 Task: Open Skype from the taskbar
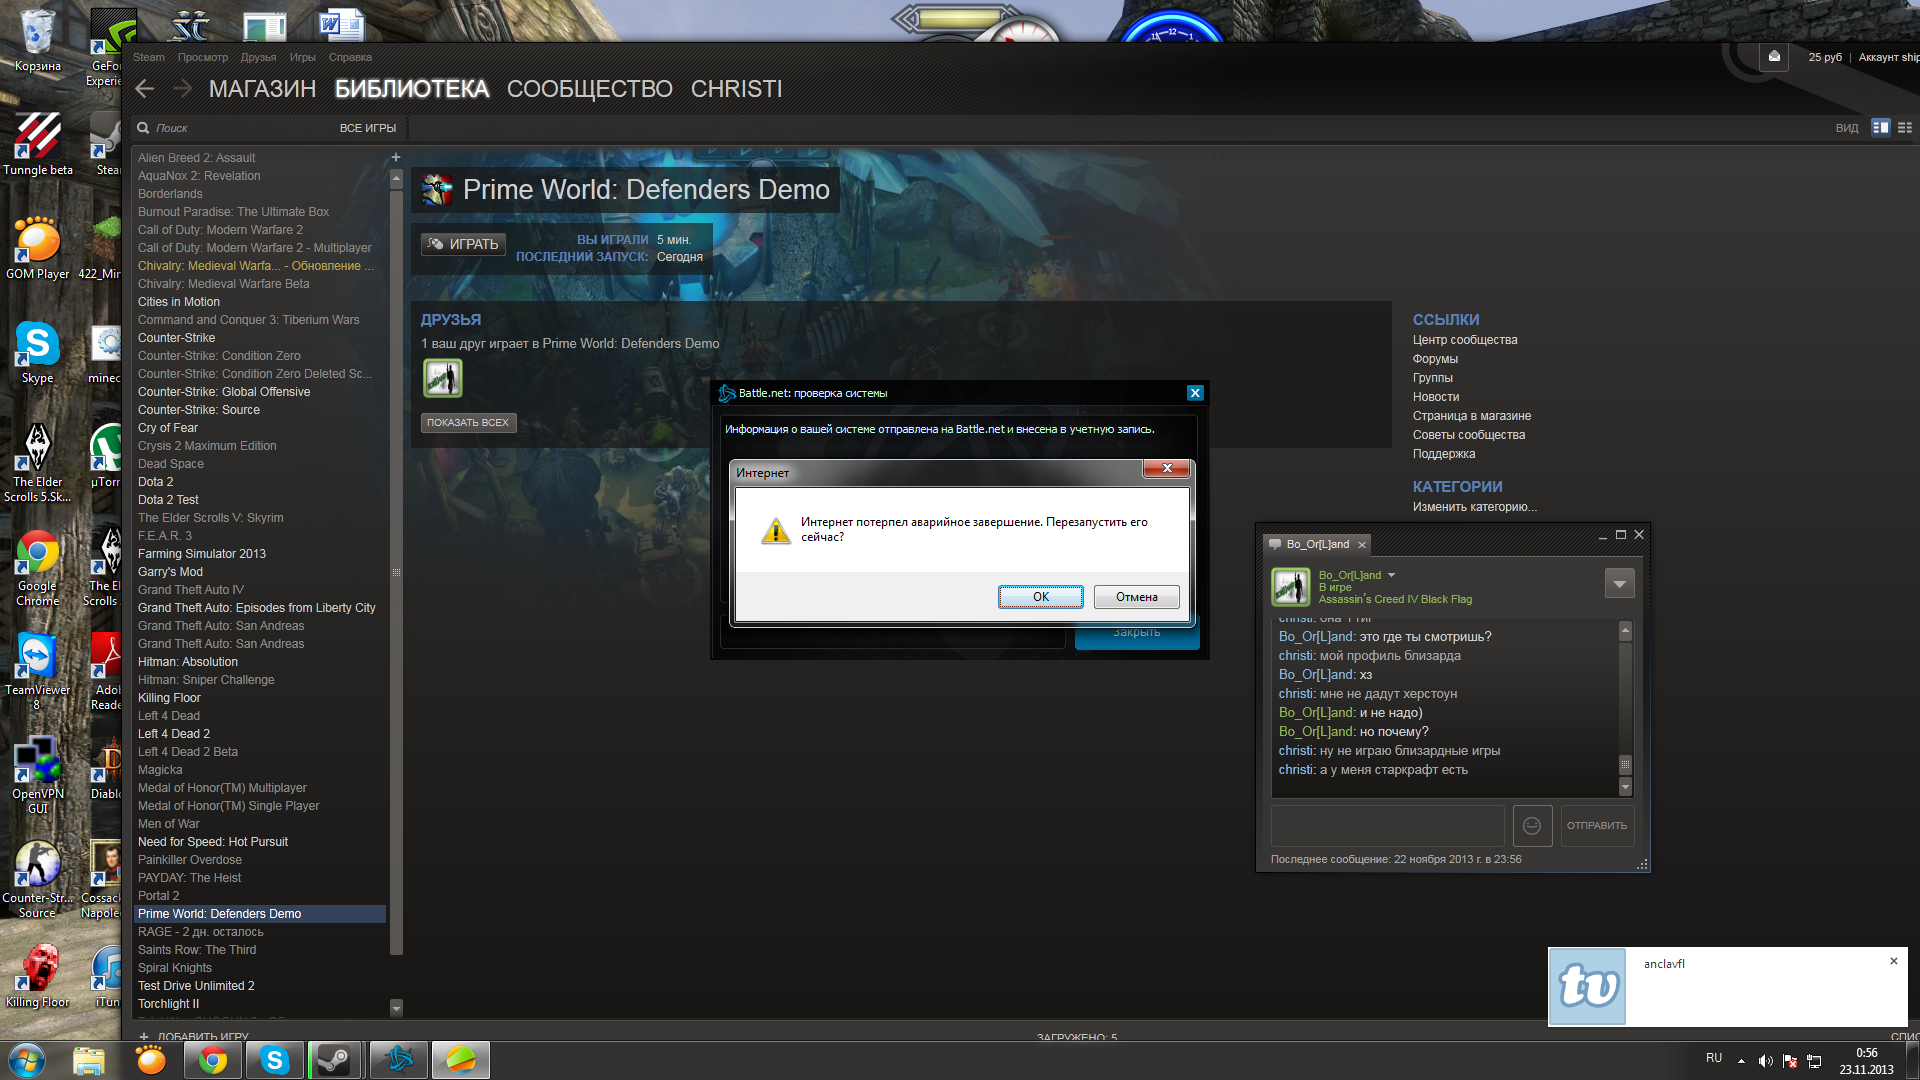coord(274,1060)
